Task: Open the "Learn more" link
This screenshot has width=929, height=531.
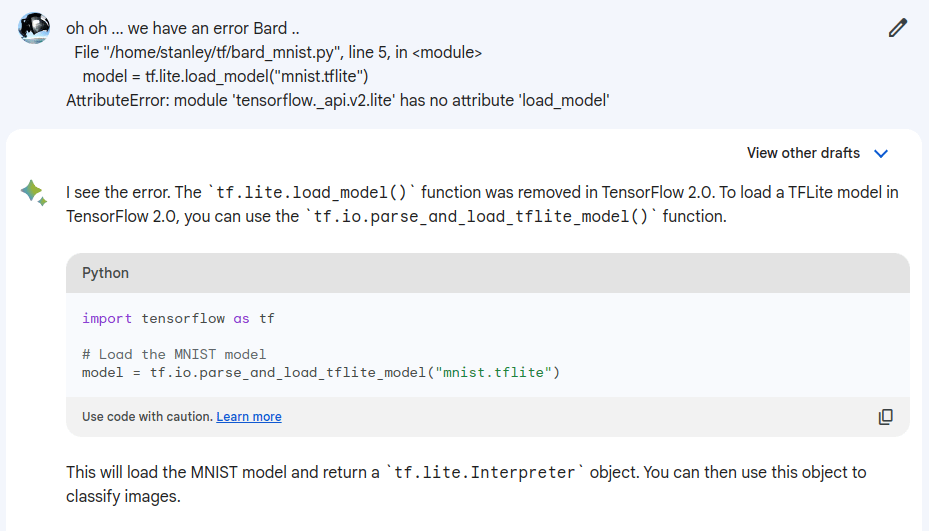Action: click(249, 417)
